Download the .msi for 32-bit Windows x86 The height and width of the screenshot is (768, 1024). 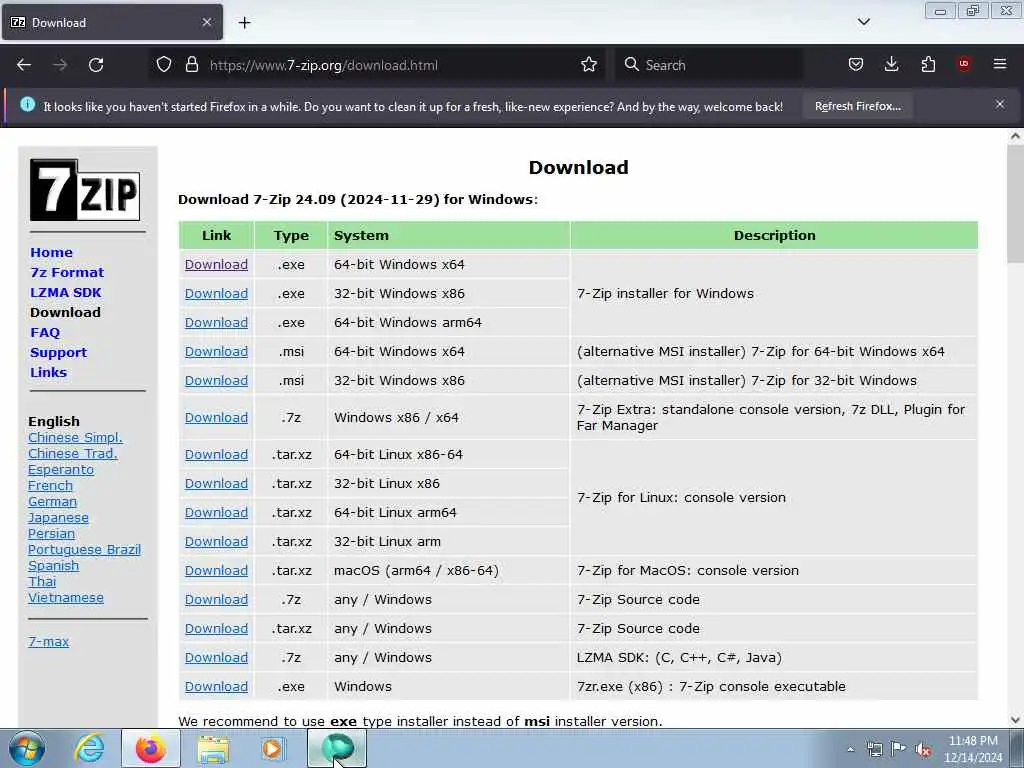216,380
